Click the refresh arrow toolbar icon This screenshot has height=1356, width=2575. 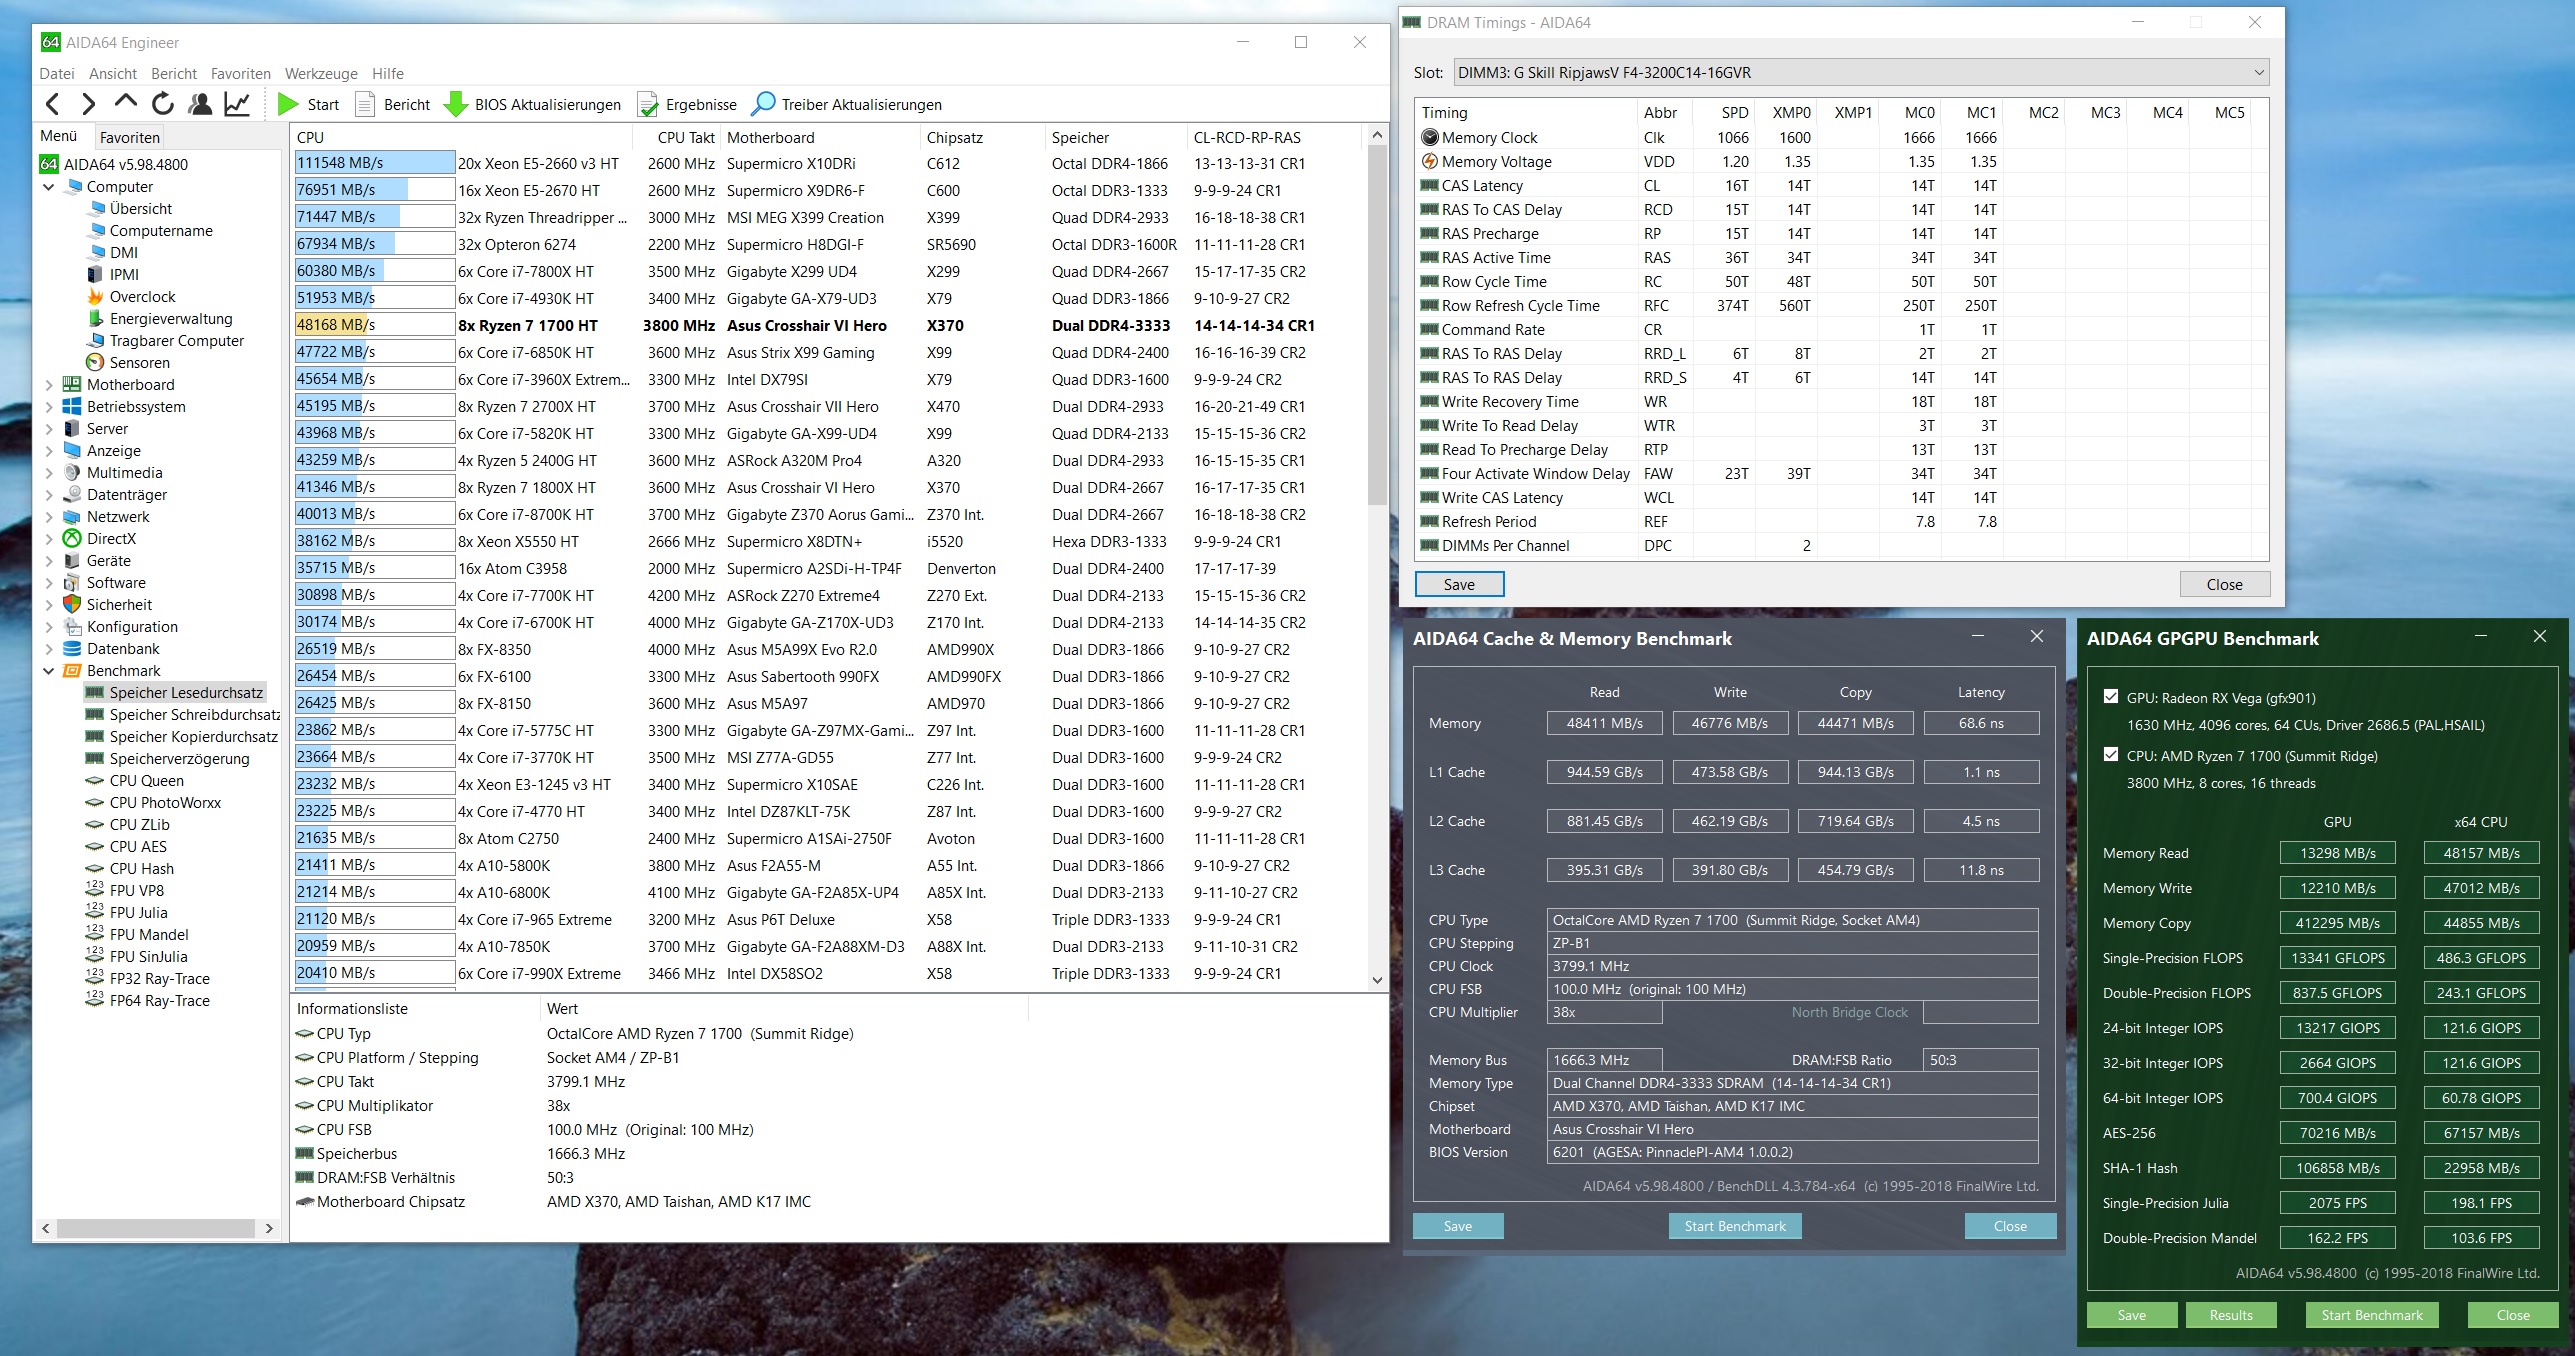click(163, 104)
